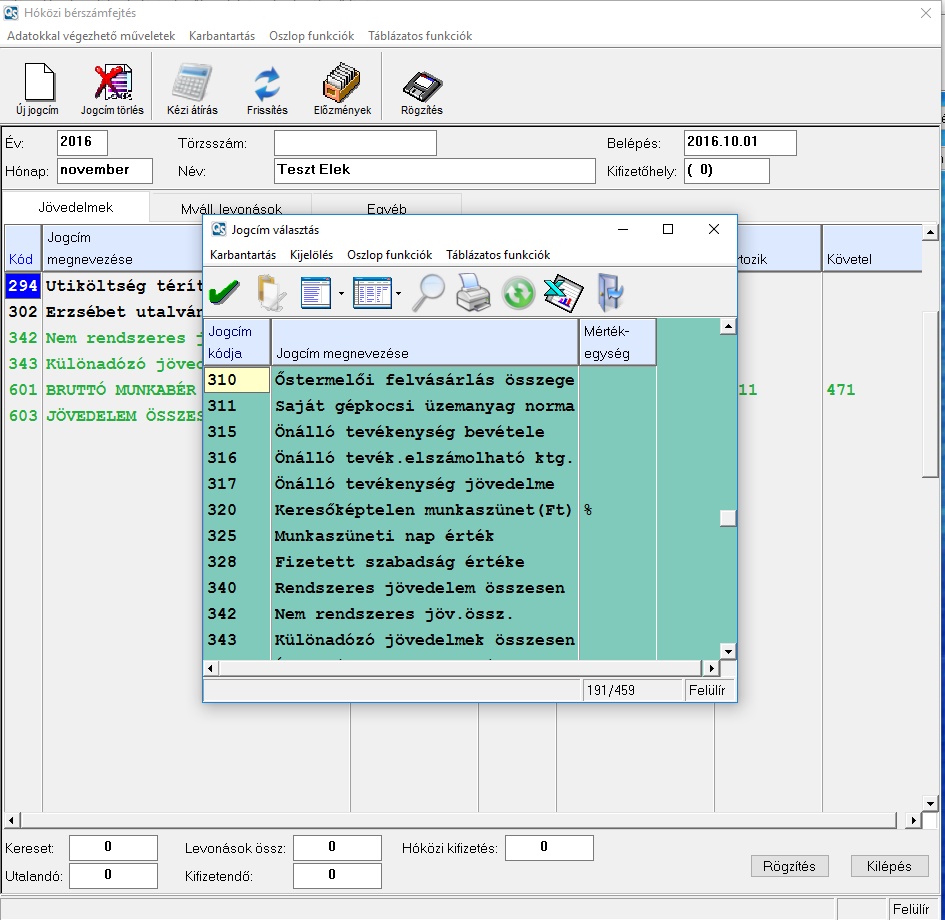This screenshot has height=920, width=945.
Task: Click the Törzsszám input field
Action: point(355,143)
